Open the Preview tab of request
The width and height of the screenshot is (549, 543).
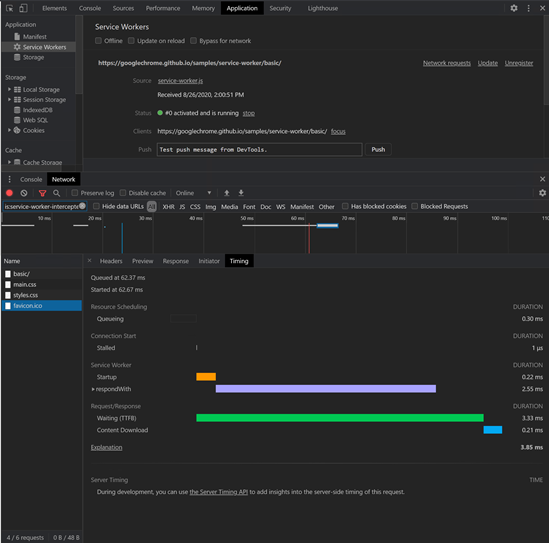[x=143, y=261]
